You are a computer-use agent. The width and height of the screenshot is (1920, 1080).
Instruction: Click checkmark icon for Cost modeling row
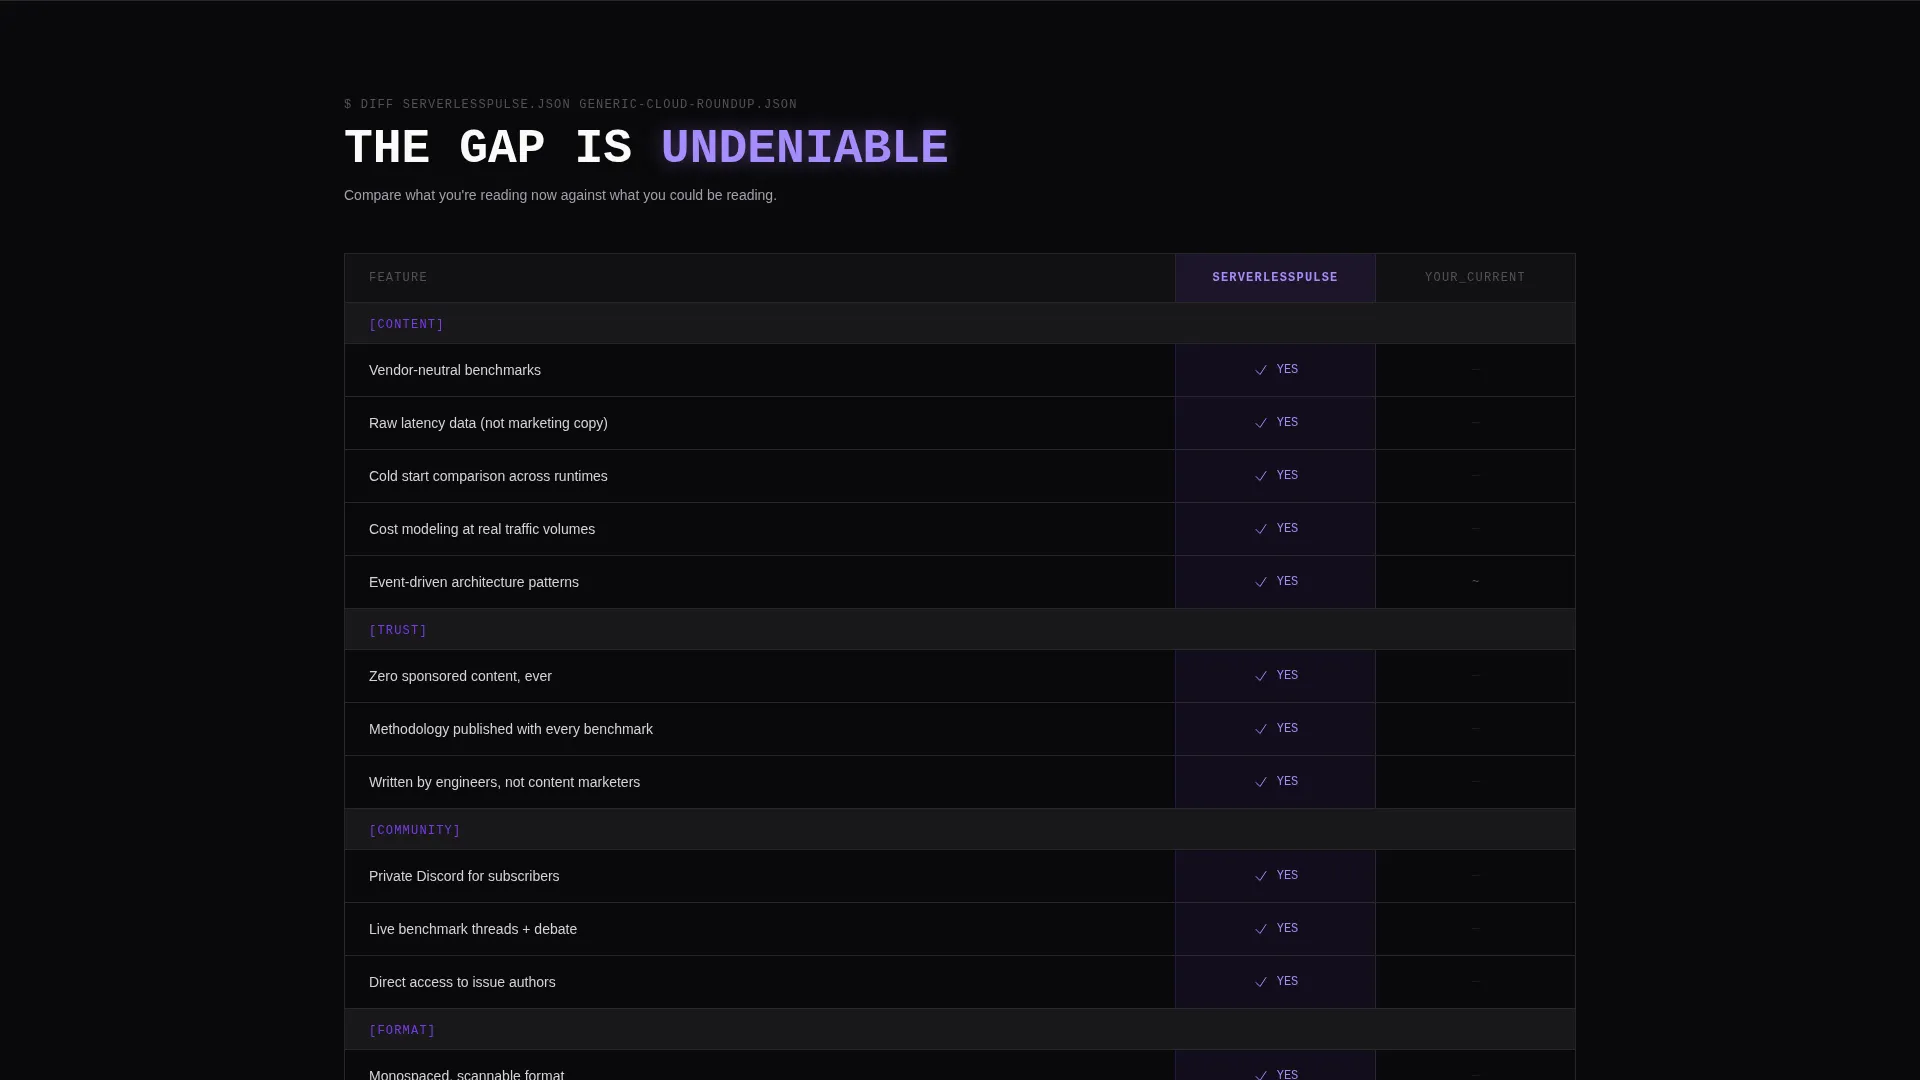click(1261, 529)
